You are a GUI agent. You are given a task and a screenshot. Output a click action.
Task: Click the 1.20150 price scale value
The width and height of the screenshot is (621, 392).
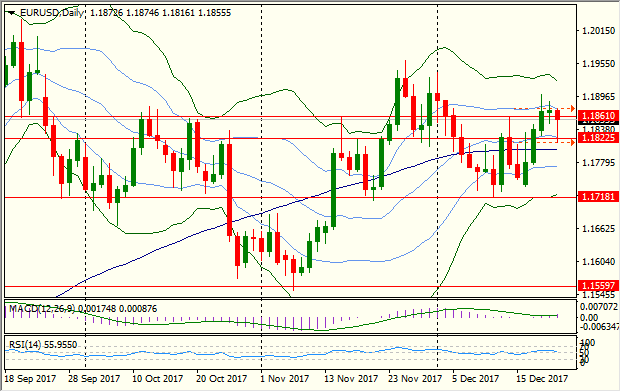[x=598, y=30]
